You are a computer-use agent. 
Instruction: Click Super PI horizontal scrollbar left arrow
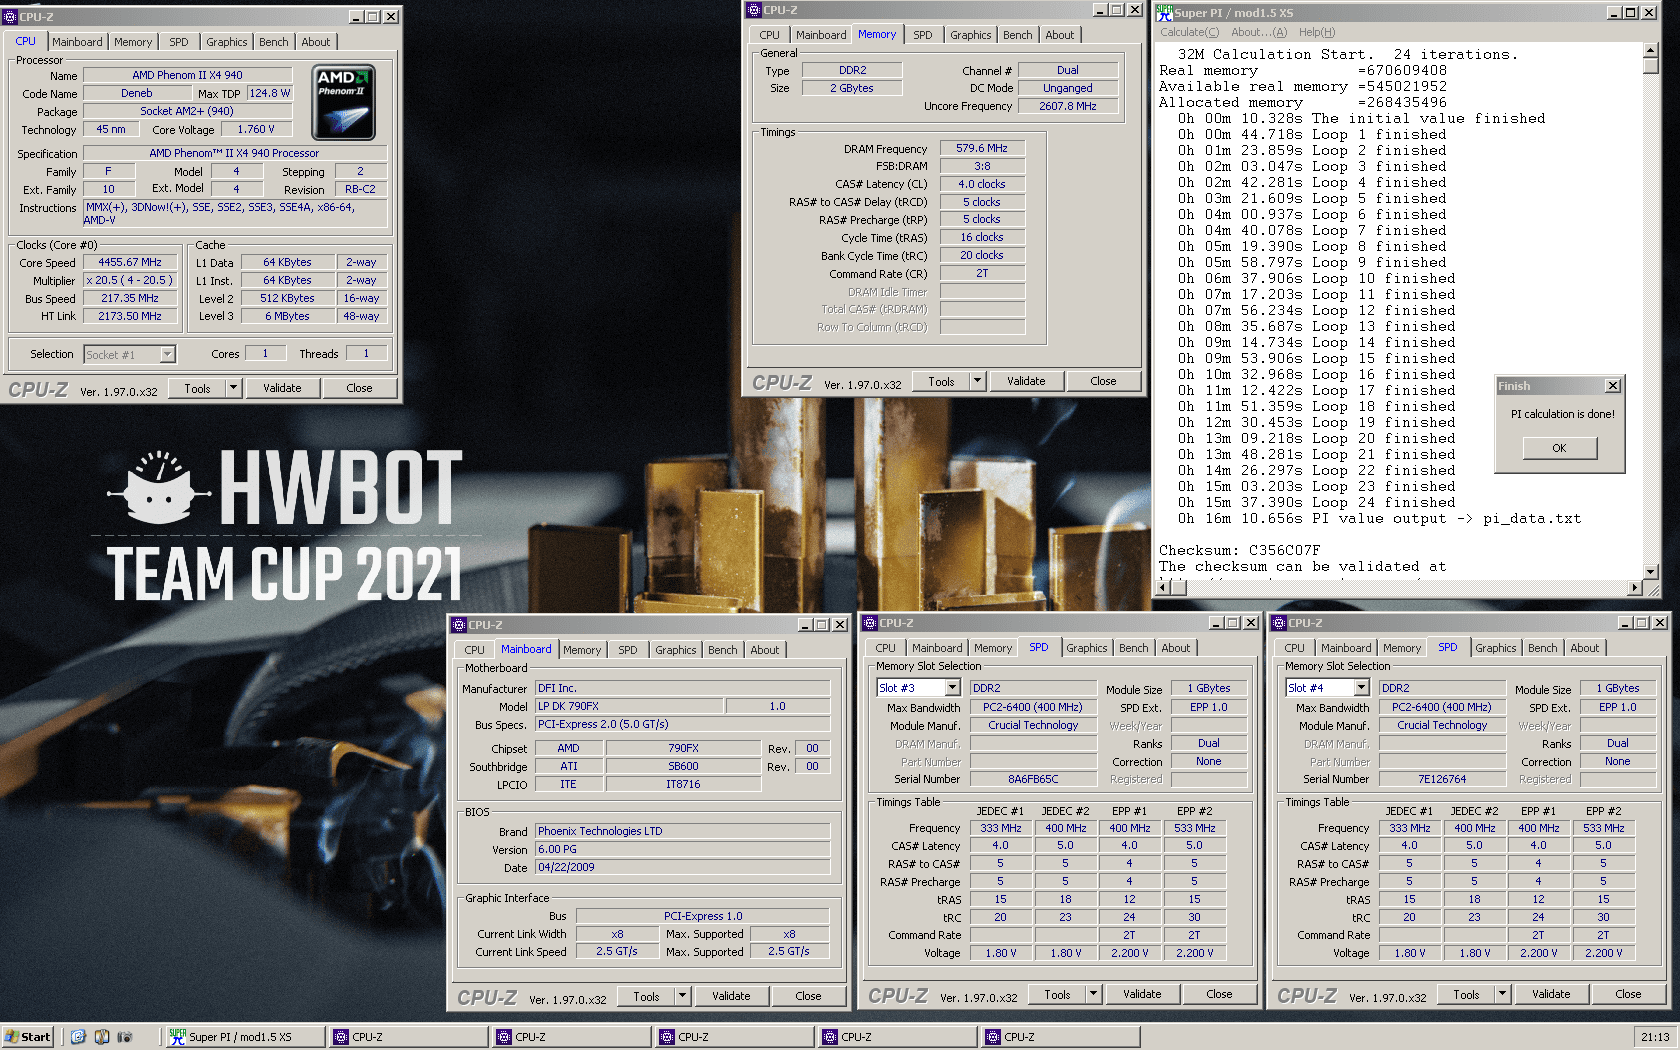point(1164,588)
